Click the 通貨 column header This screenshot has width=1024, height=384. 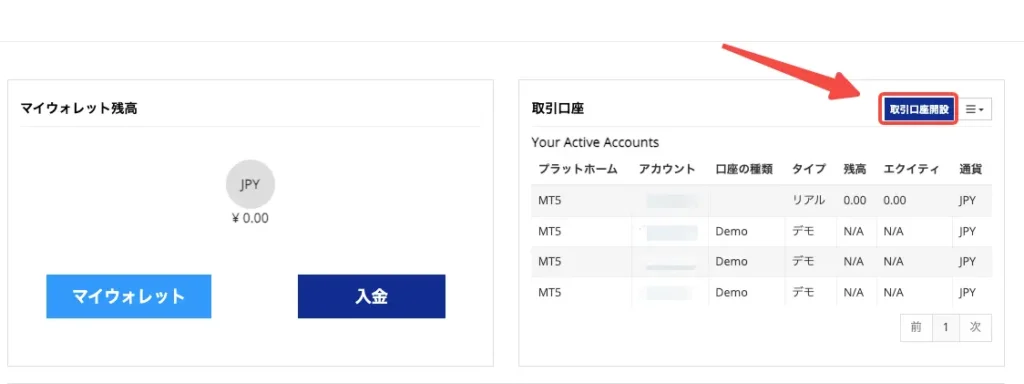tap(970, 169)
